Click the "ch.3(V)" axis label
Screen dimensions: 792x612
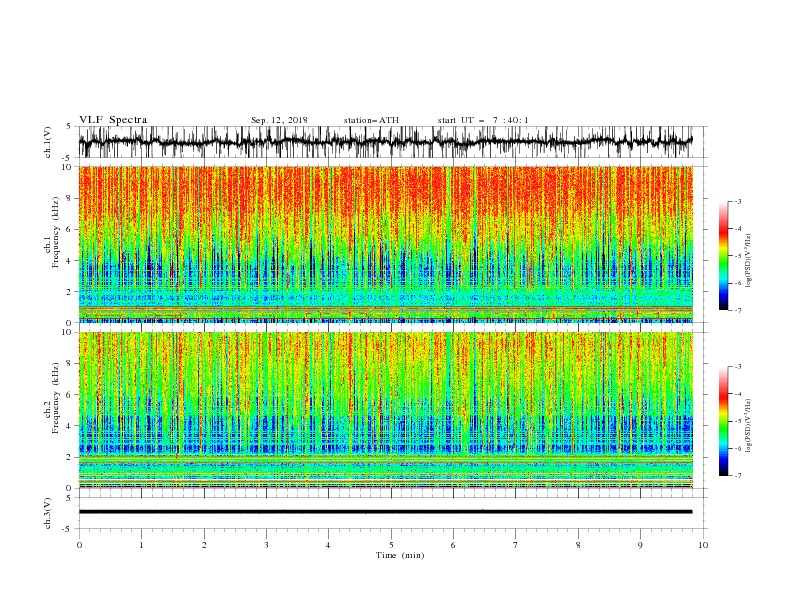pyautogui.click(x=48, y=513)
